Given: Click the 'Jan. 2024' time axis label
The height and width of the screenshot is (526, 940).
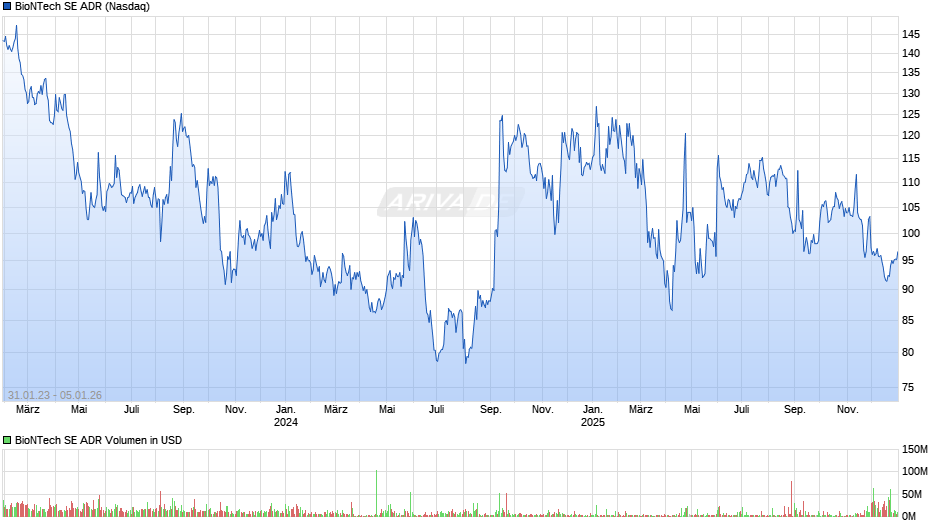Looking at the screenshot, I should tap(286, 416).
